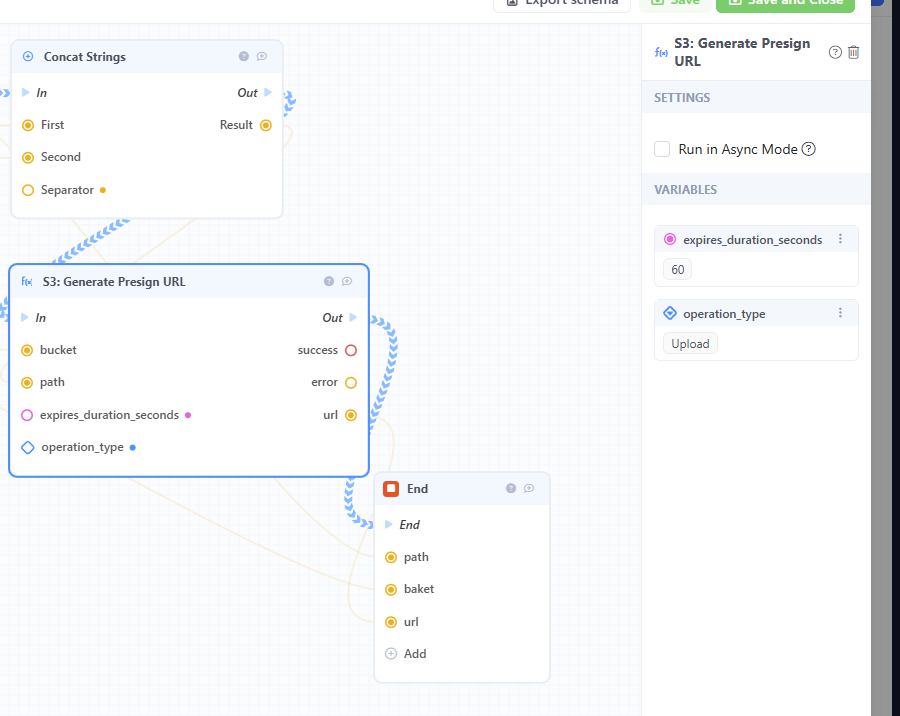This screenshot has width=900, height=716.
Task: Select the path input port on S3 node
Action: tap(27, 382)
